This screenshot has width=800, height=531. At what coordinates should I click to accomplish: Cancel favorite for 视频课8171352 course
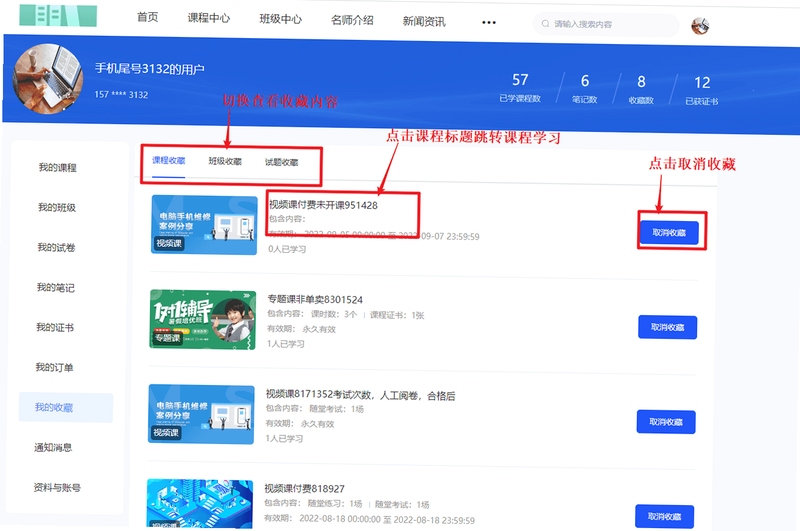click(x=666, y=422)
